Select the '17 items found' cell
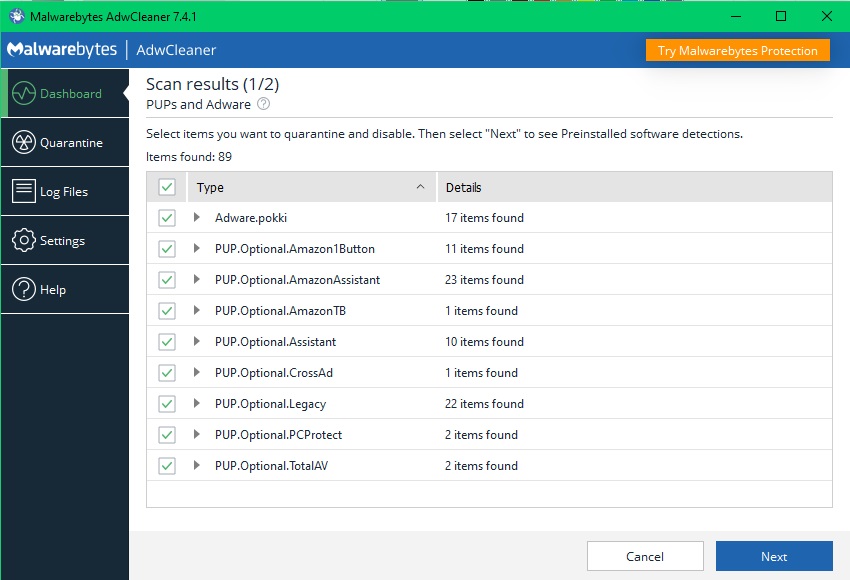Image resolution: width=850 pixels, height=580 pixels. click(x=485, y=218)
